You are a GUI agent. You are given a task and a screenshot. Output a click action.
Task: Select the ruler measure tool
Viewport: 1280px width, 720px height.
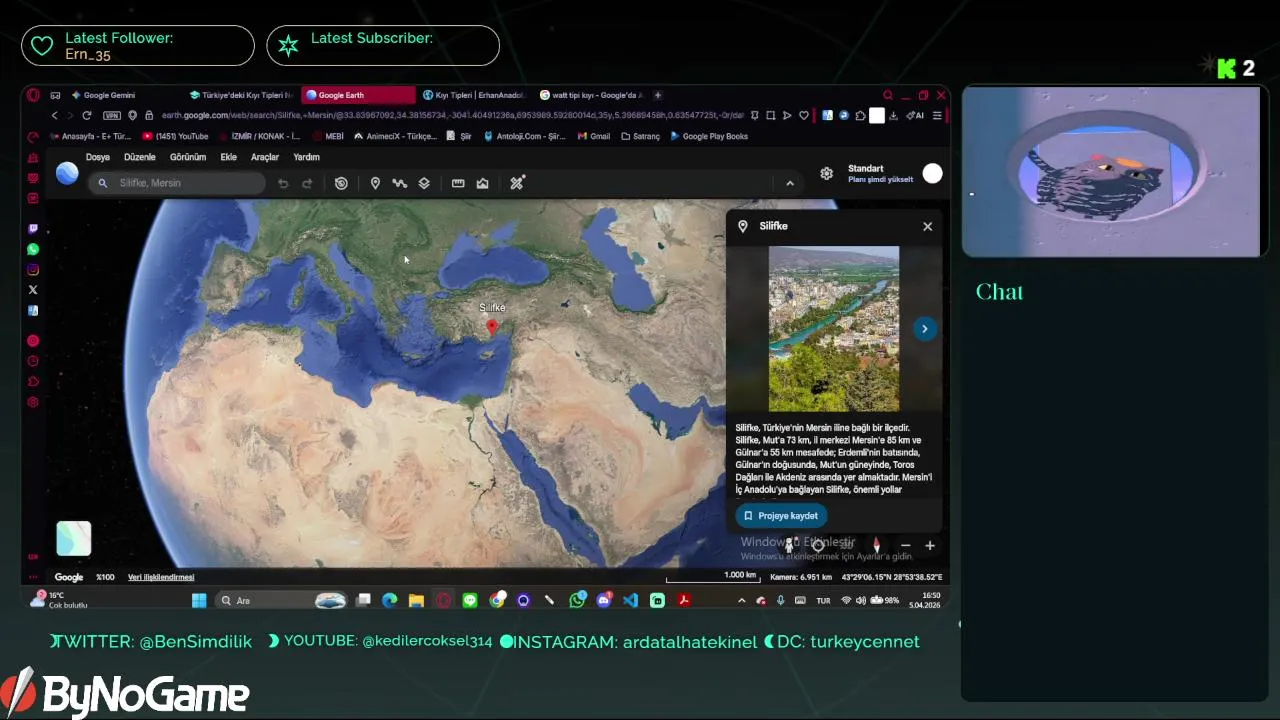coord(458,183)
